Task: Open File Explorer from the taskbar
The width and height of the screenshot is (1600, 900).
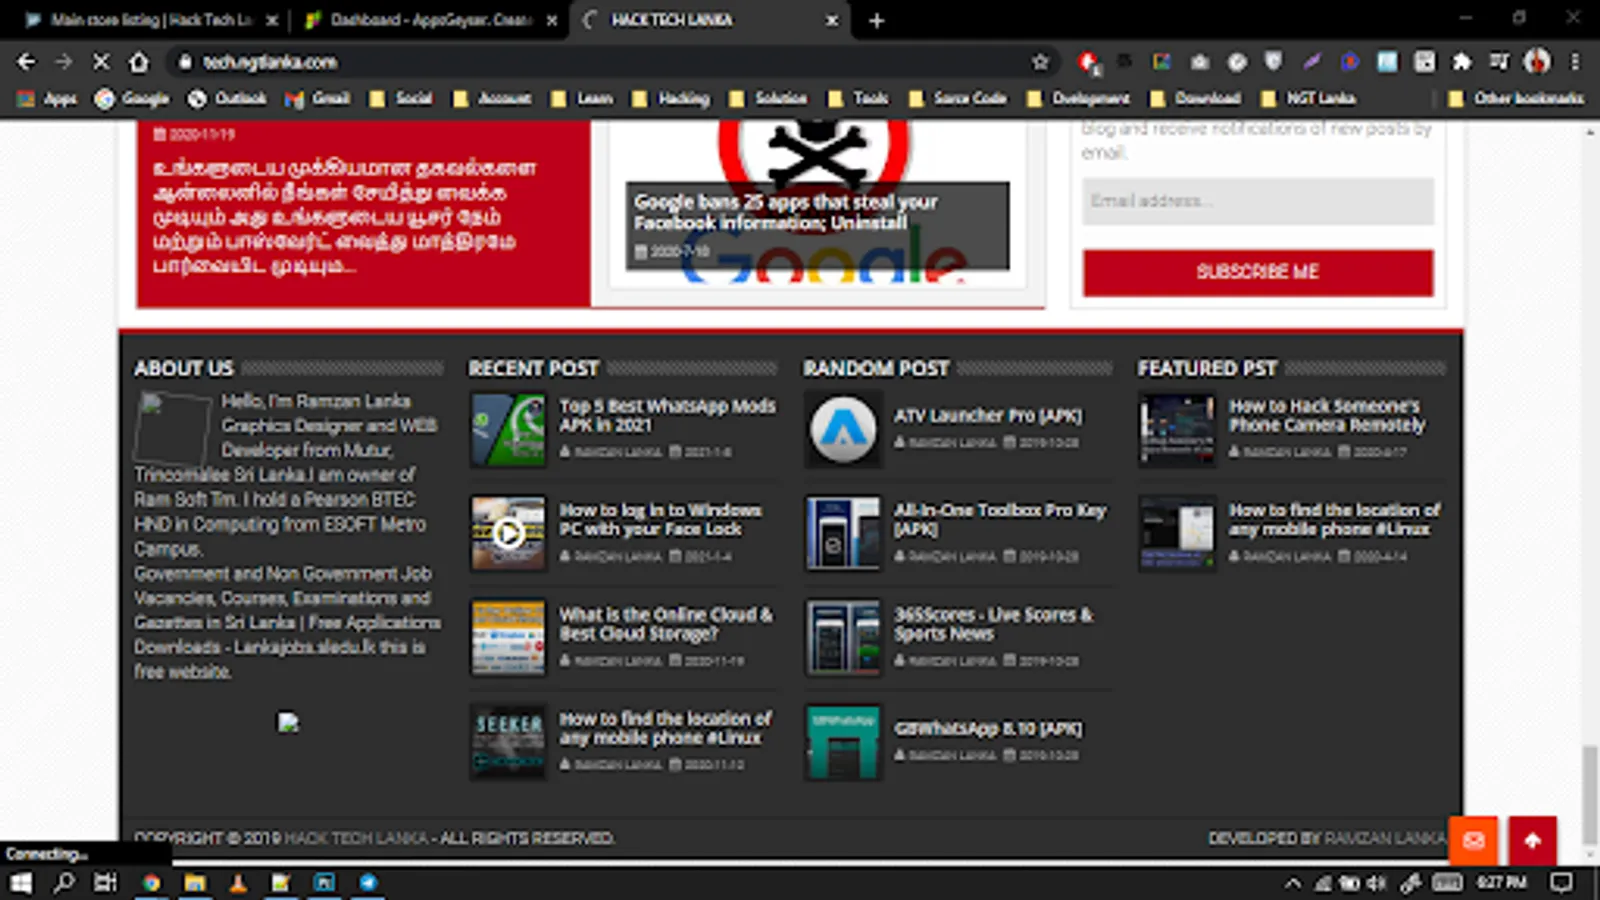Action: pyautogui.click(x=195, y=882)
